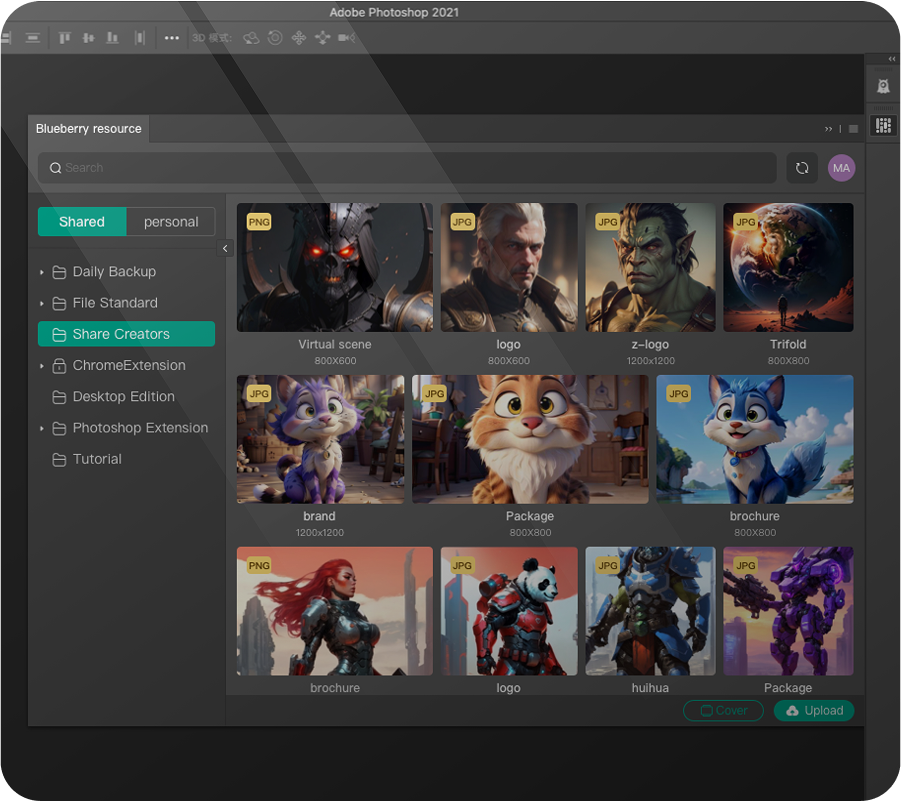The width and height of the screenshot is (901, 801).
Task: Click the Blueberry grid panel icon in right dock
Action: click(883, 126)
